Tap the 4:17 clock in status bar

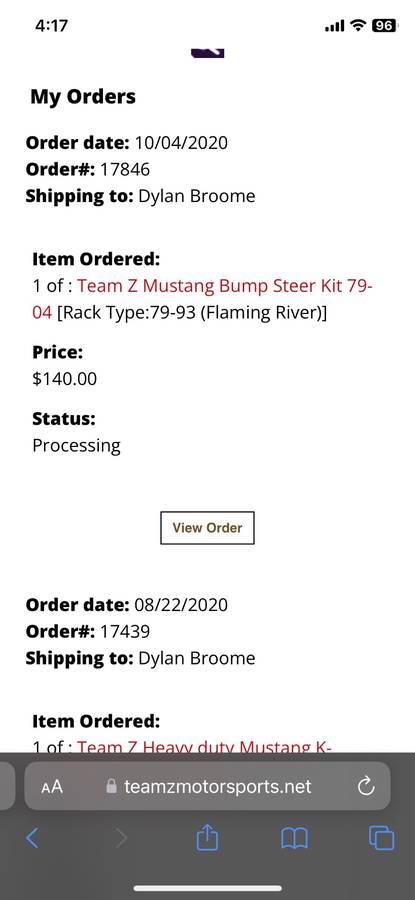point(52,26)
